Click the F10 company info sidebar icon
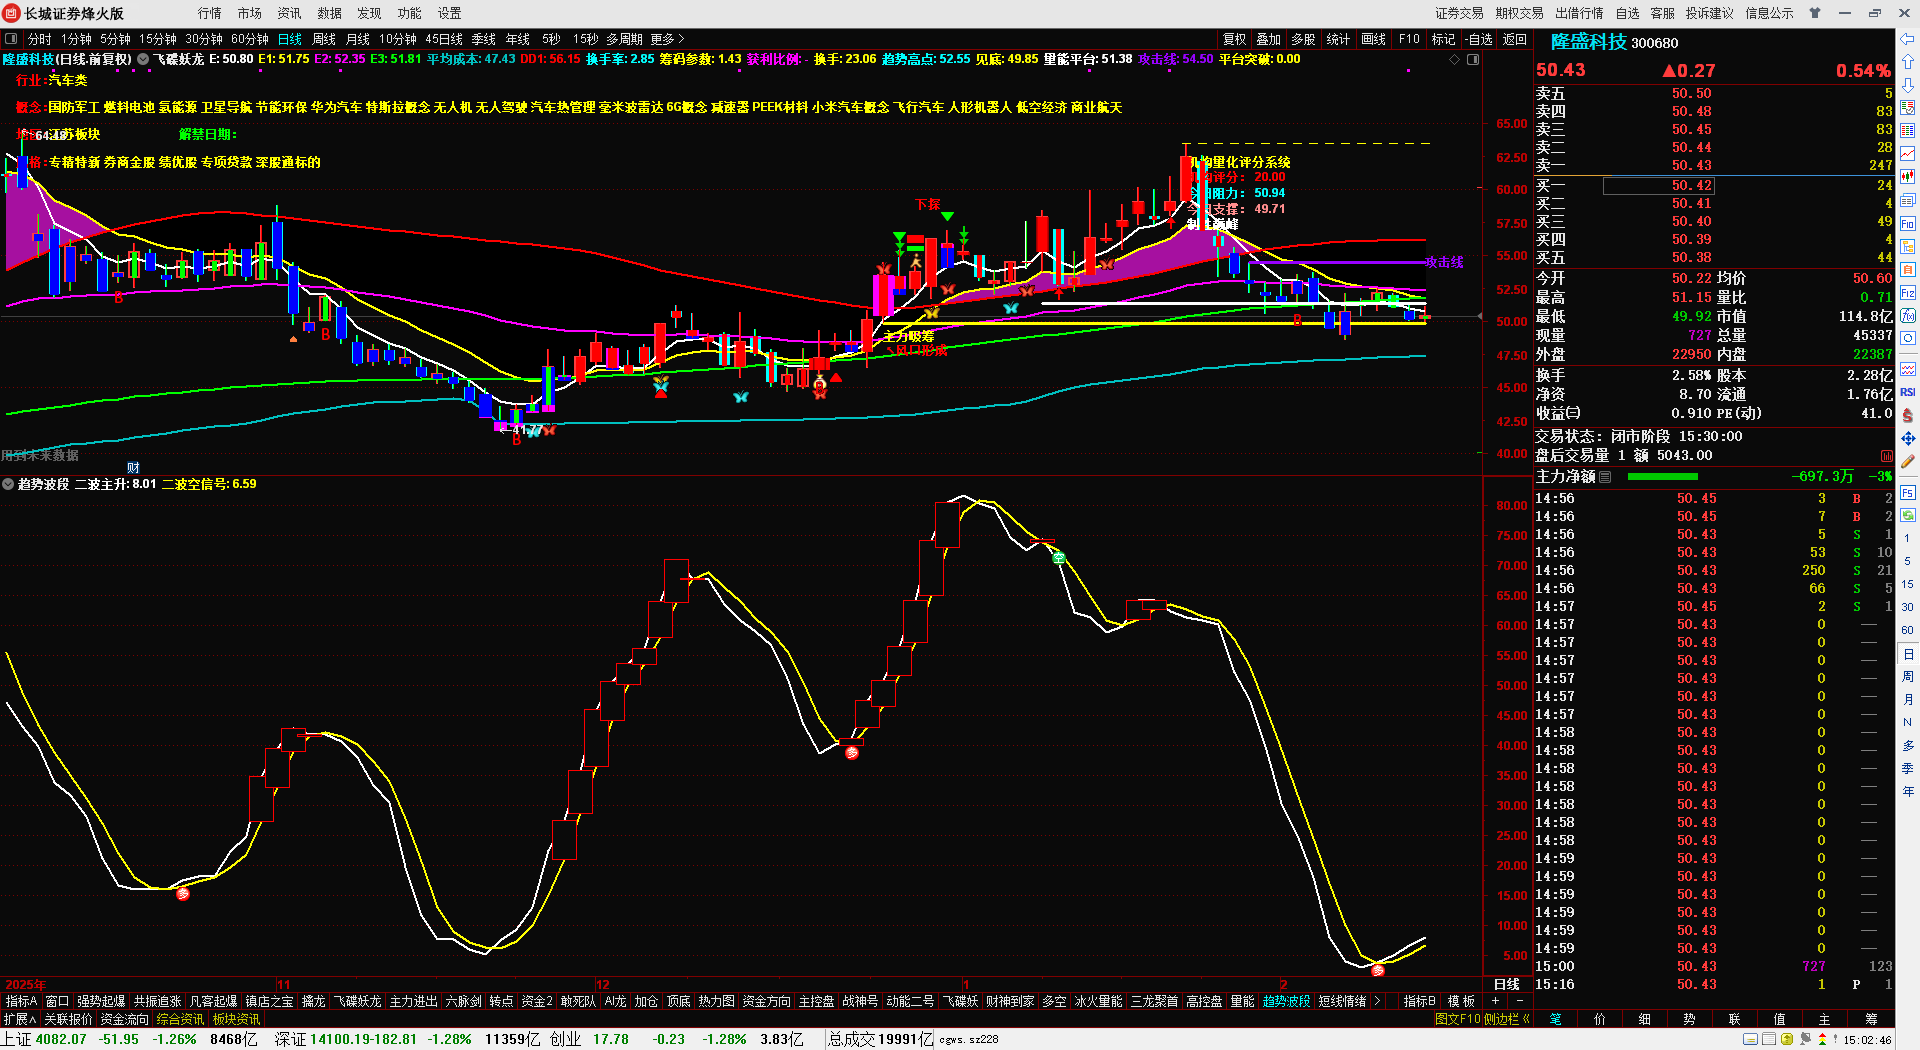The height and width of the screenshot is (1050, 1920). click(1908, 224)
